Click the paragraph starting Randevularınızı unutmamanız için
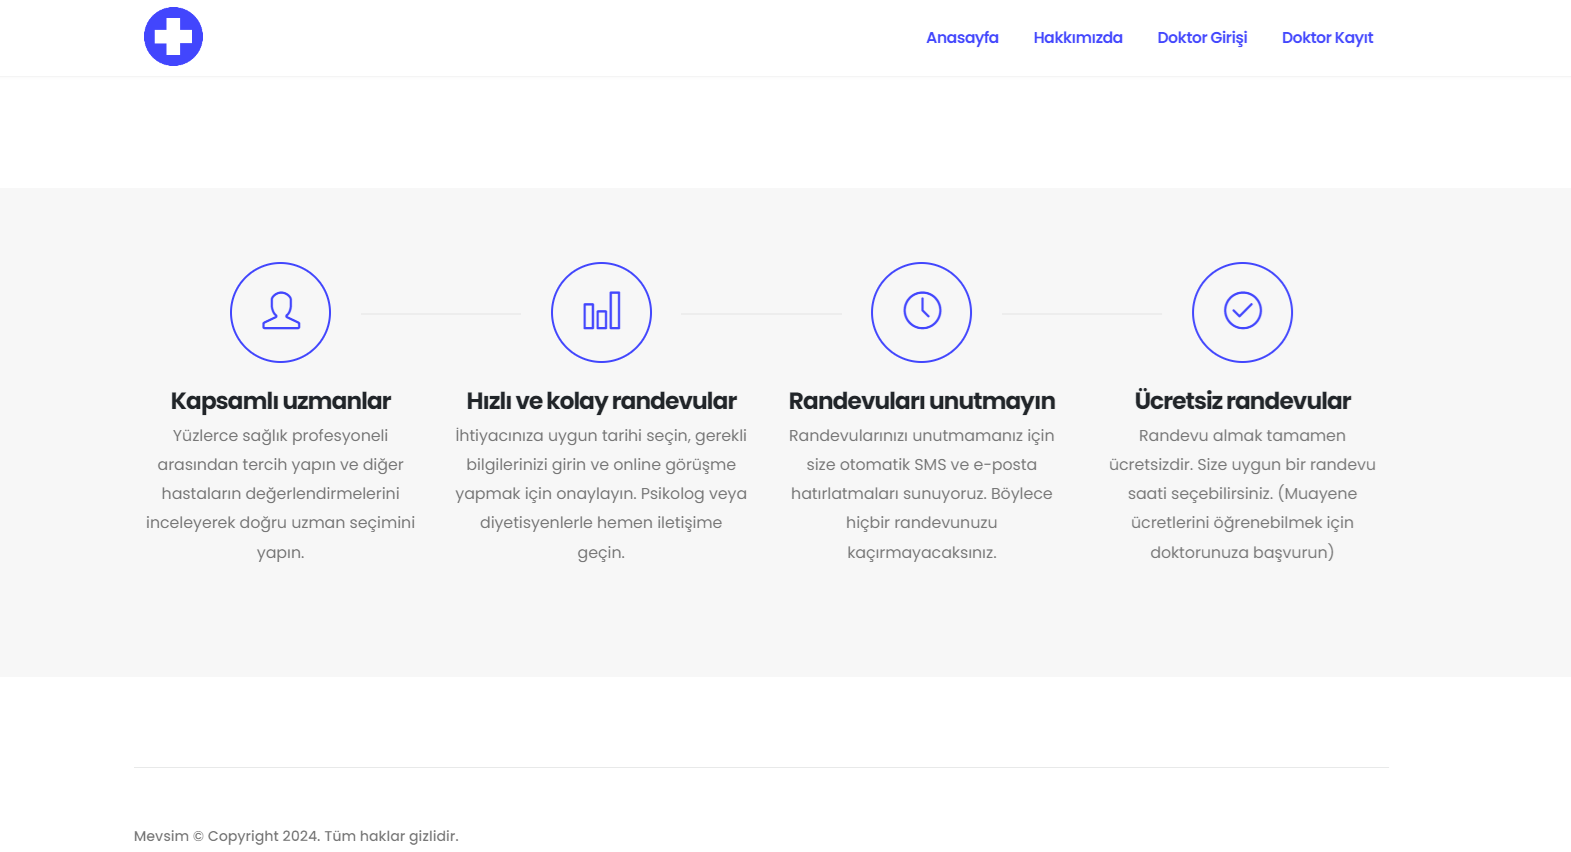Viewport: 1571px width, 852px height. (921, 494)
